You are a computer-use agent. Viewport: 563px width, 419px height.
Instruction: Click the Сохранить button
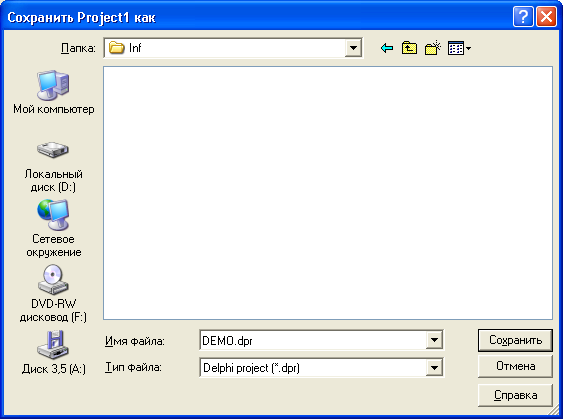pos(515,340)
